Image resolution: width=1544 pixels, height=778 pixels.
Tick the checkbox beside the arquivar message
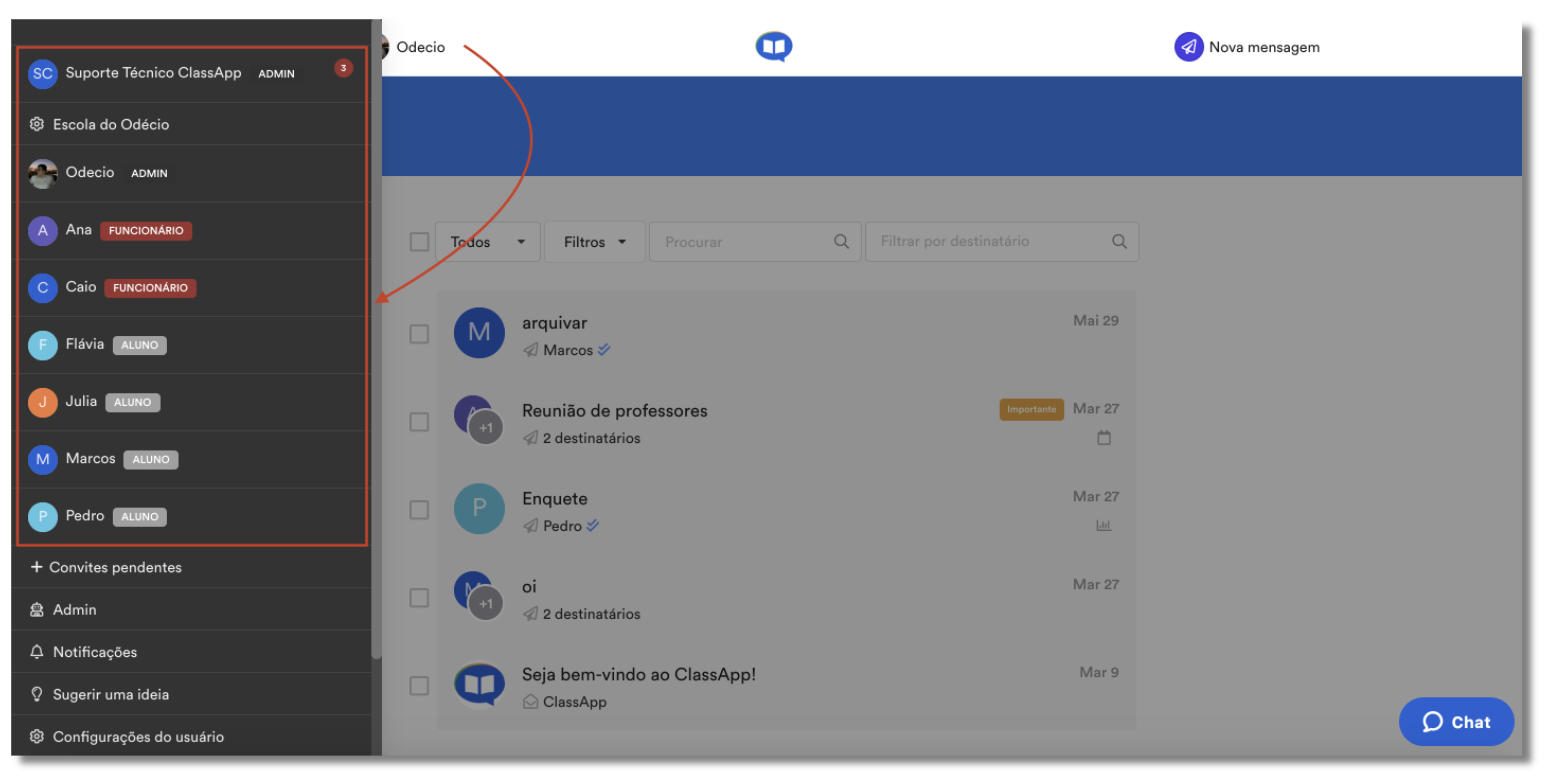coord(419,334)
